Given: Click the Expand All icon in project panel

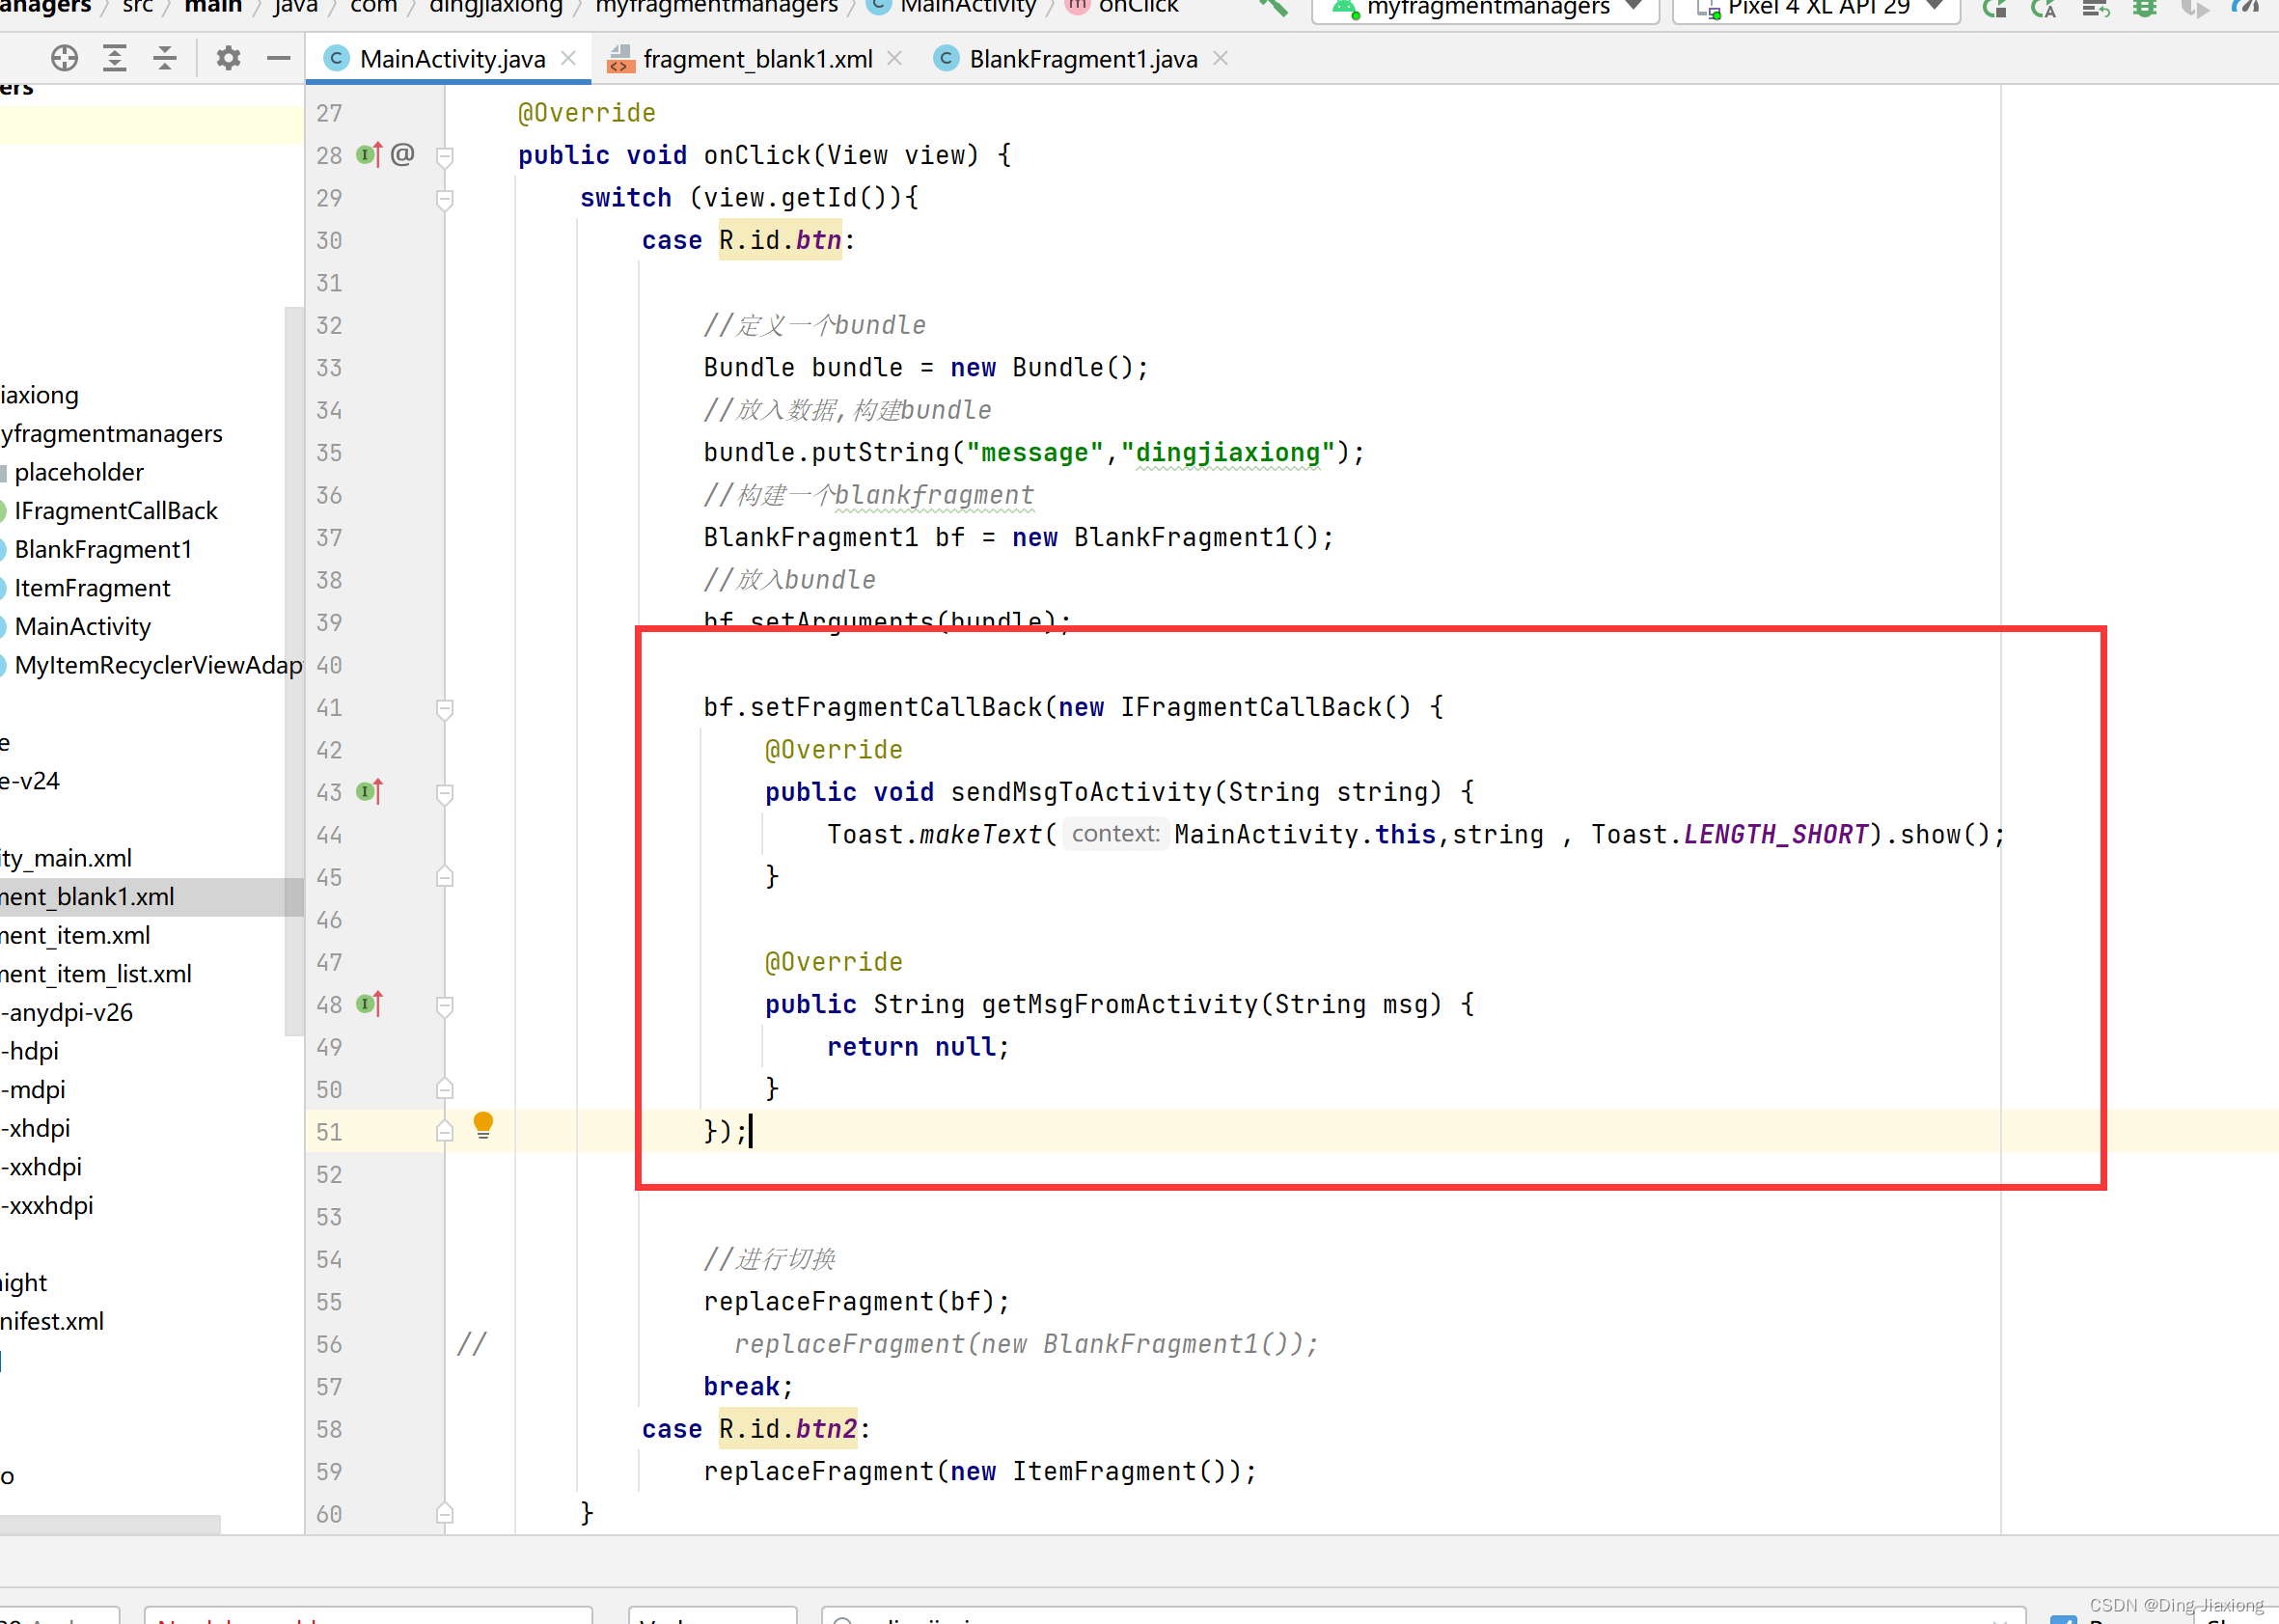Looking at the screenshot, I should click(115, 59).
